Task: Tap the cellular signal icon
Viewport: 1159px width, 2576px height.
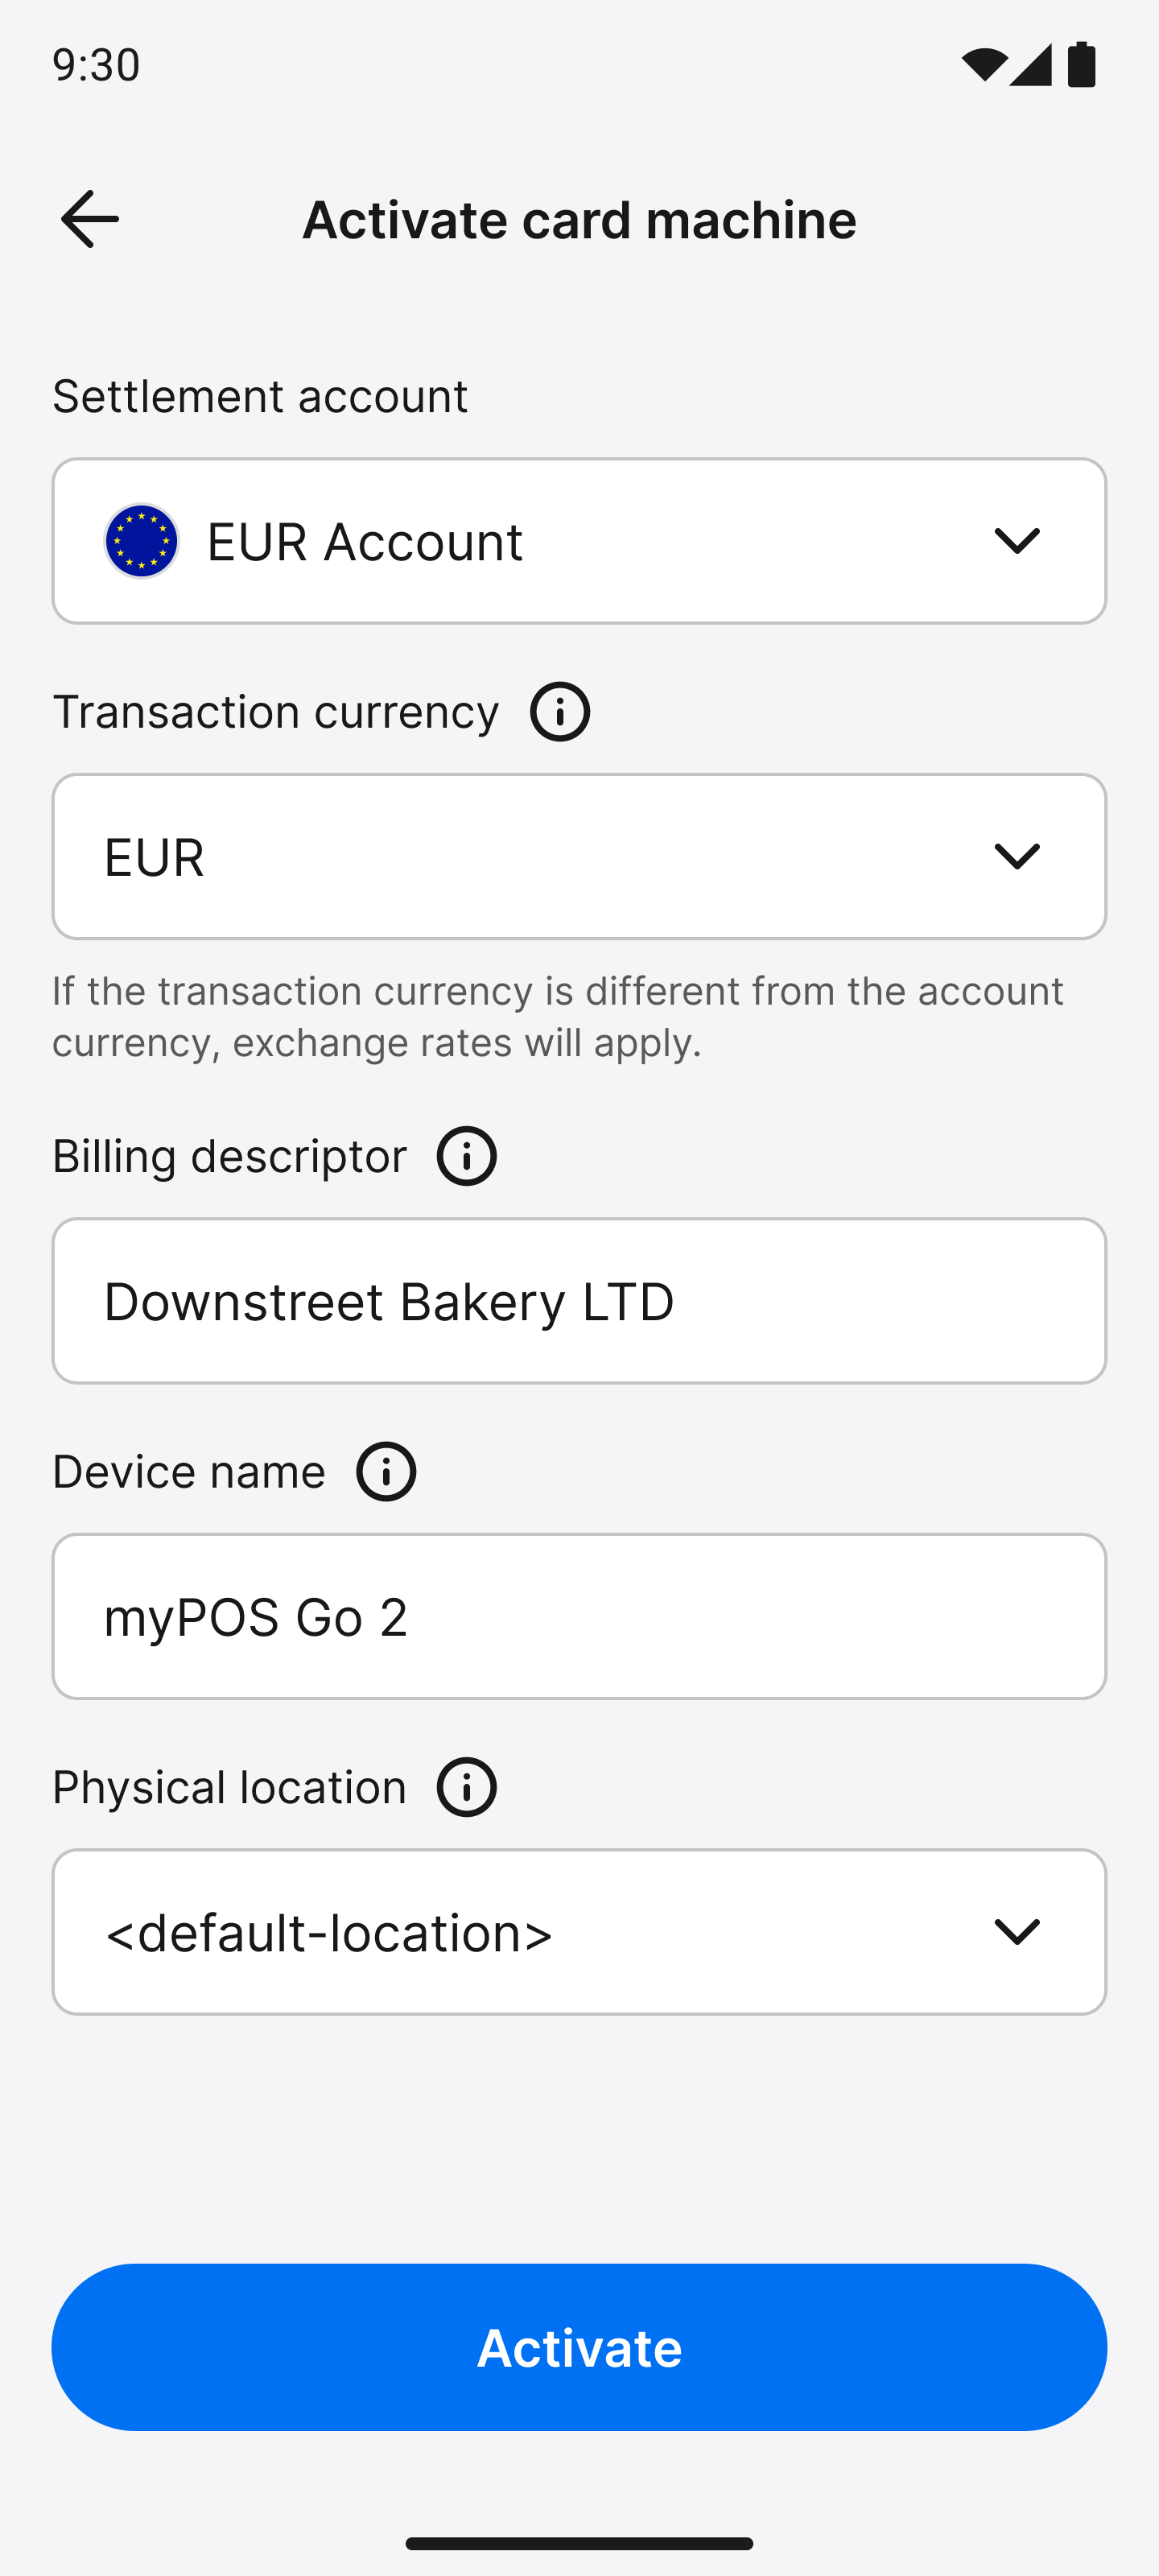Action: (x=1030, y=65)
